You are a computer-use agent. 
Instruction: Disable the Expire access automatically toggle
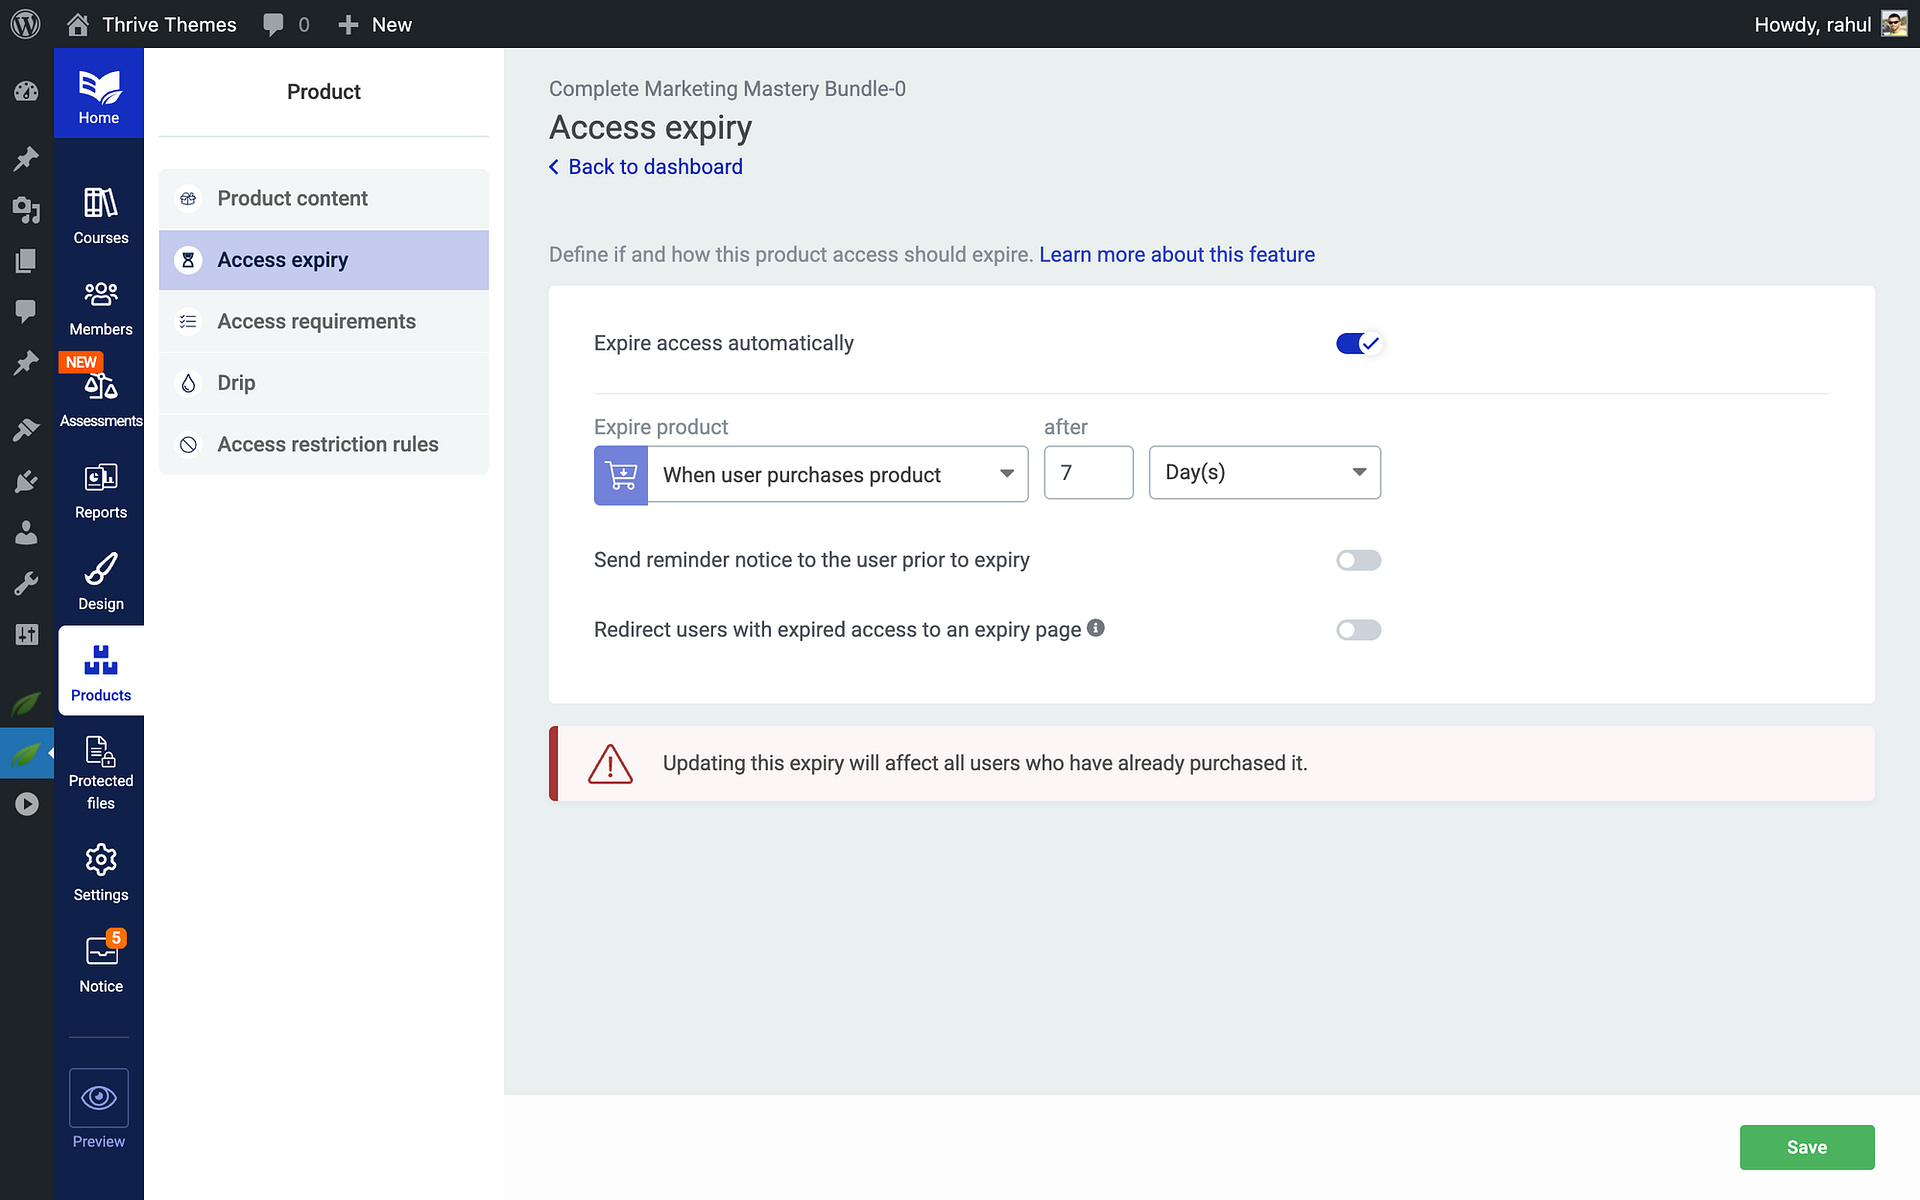1358,343
